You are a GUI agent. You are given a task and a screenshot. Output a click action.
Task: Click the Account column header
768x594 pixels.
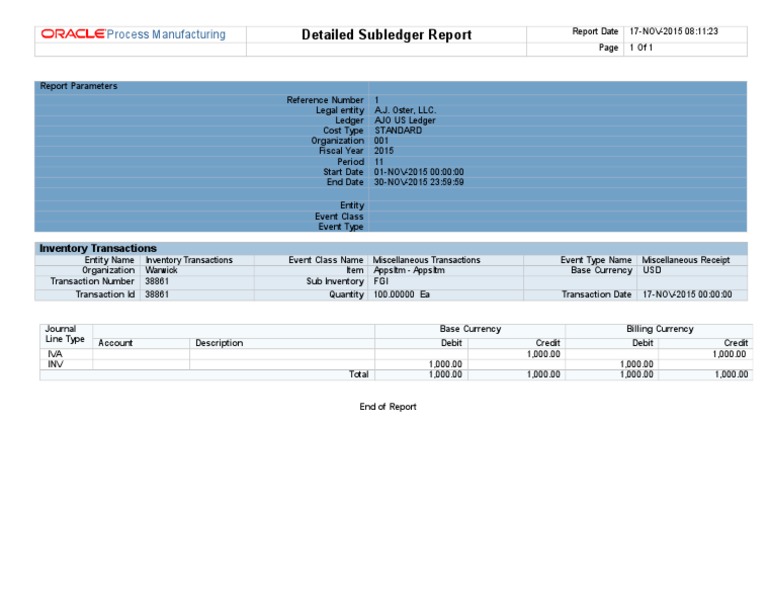click(x=116, y=343)
